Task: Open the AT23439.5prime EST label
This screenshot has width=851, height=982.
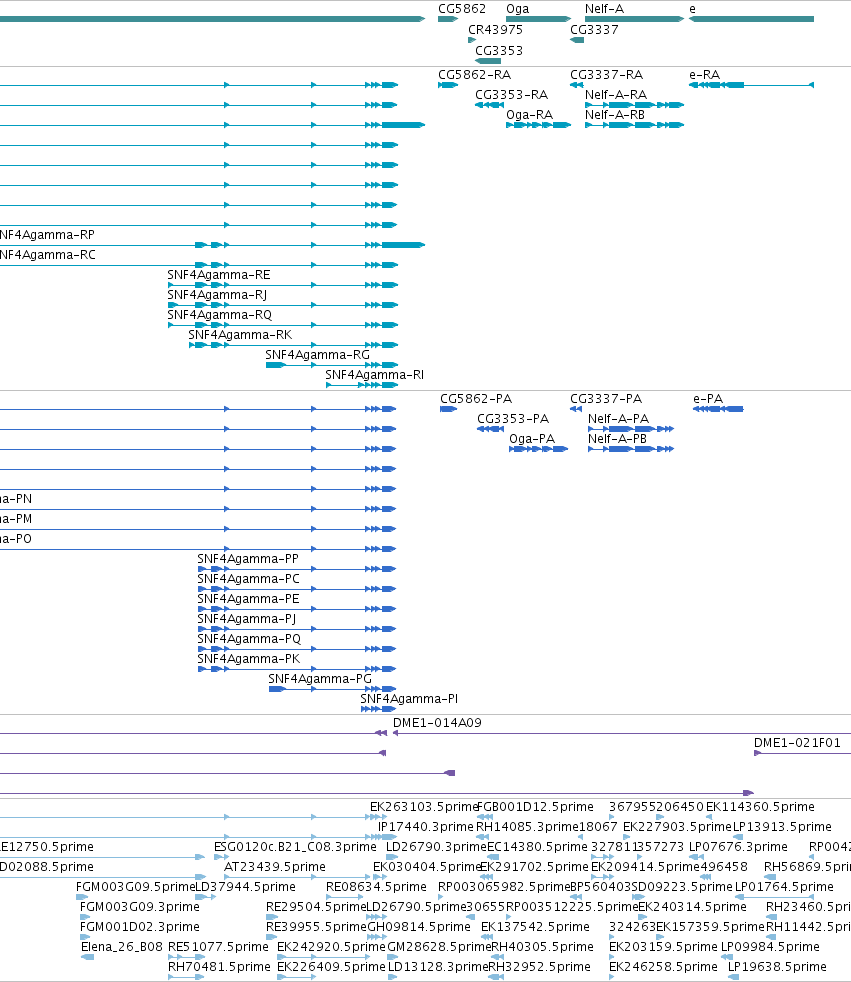Action: pos(275,867)
